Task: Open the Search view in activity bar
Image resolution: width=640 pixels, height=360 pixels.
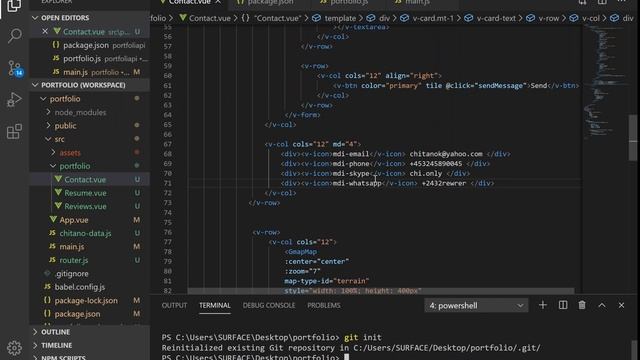Action: click(x=14, y=36)
